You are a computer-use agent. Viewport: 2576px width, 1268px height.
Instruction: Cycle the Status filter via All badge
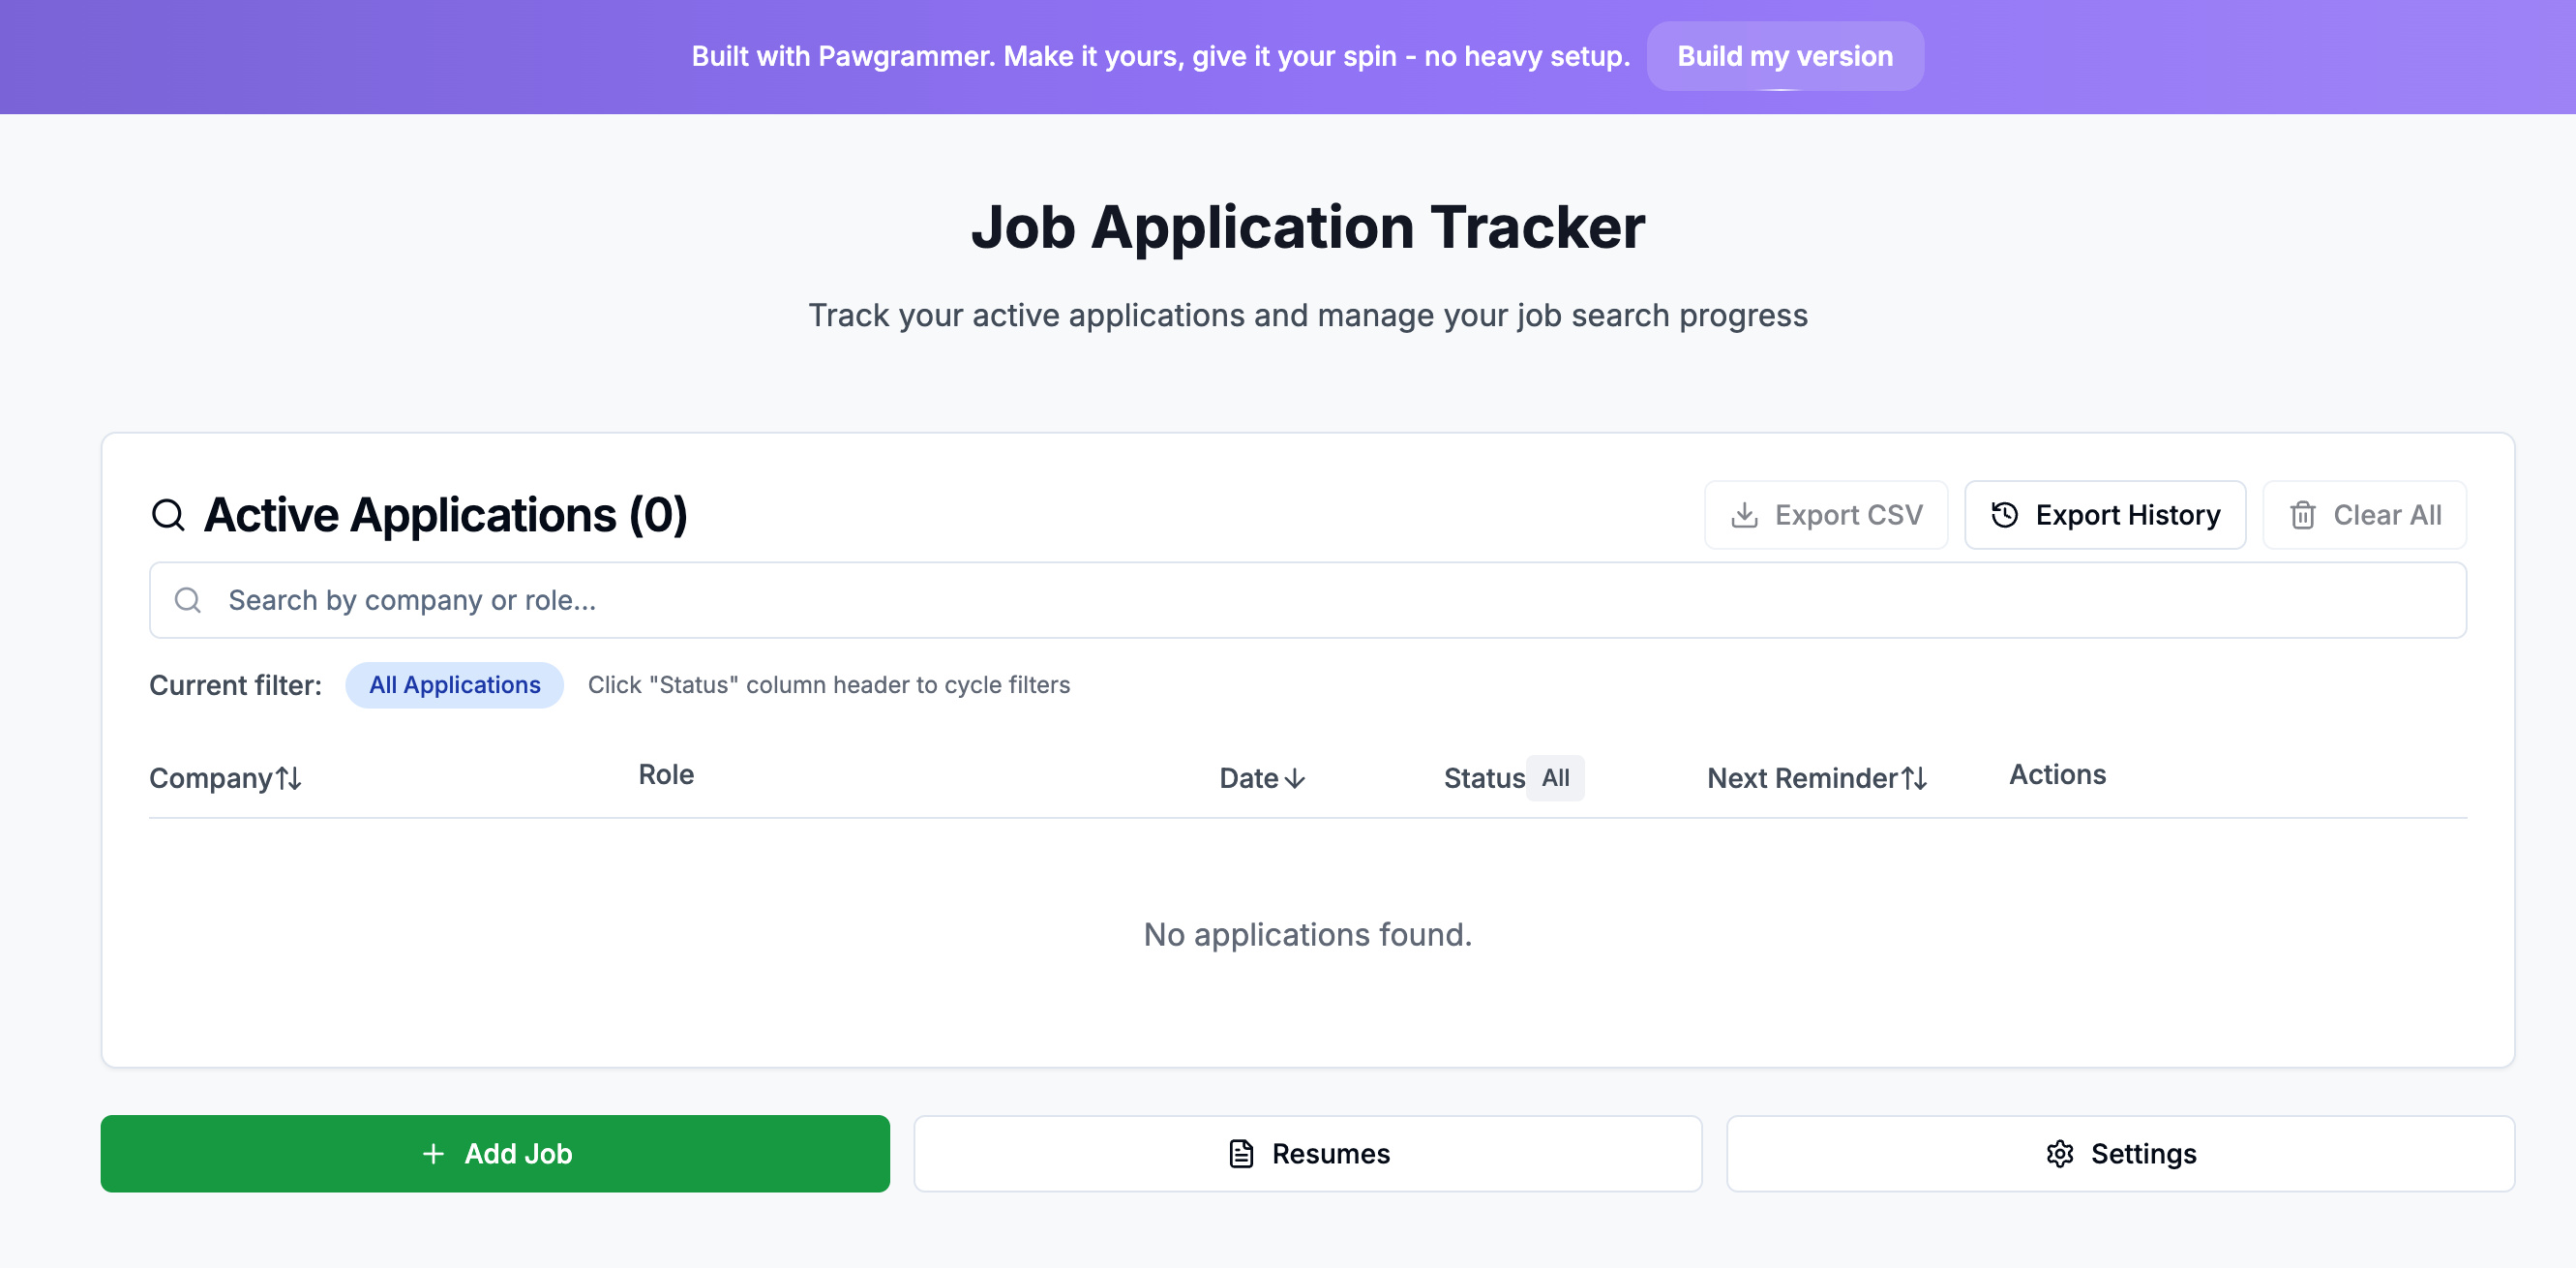[1555, 778]
